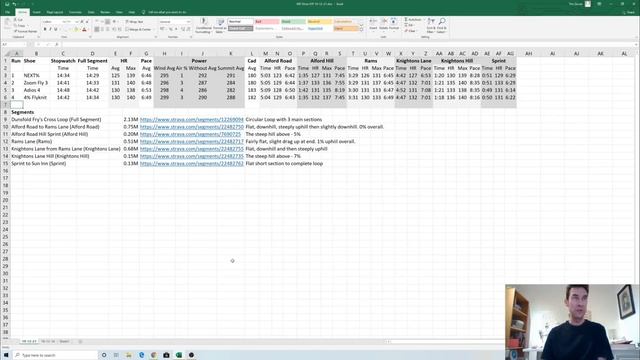Select the '4% Flyknit' shoe cell
The image size is (640, 360).
pos(36,98)
